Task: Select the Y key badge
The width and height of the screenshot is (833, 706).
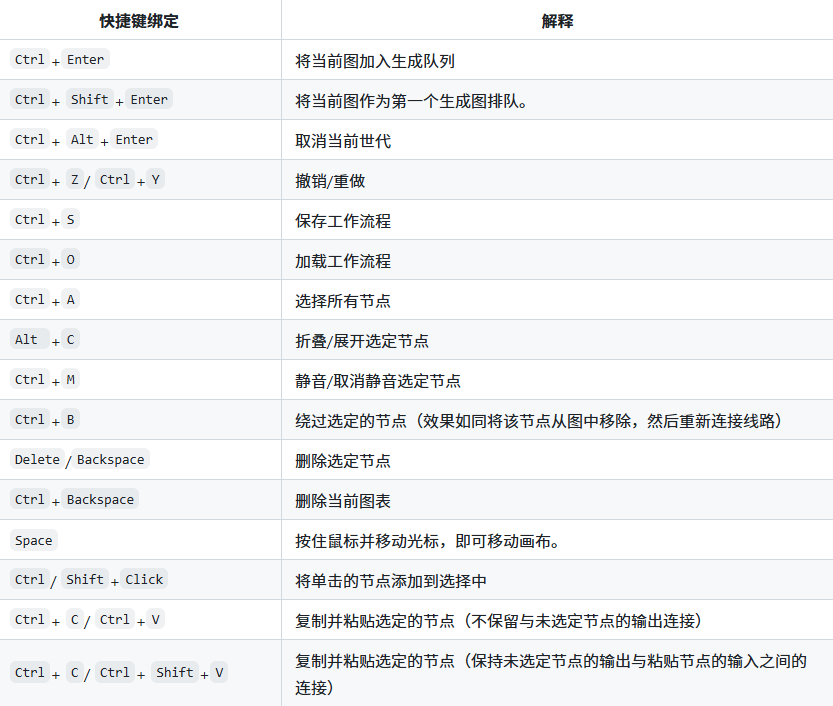Action: point(156,180)
